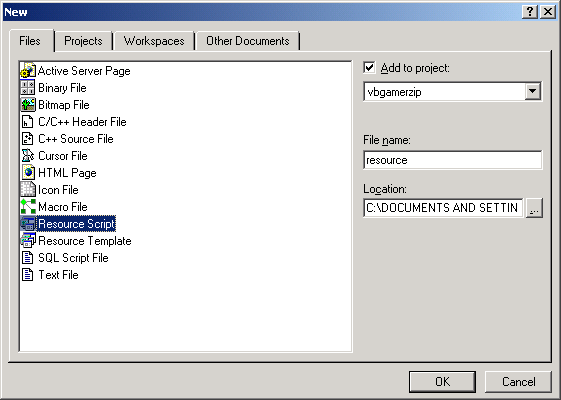Select the Resource Template icon
The width and height of the screenshot is (561, 400).
tap(28, 241)
